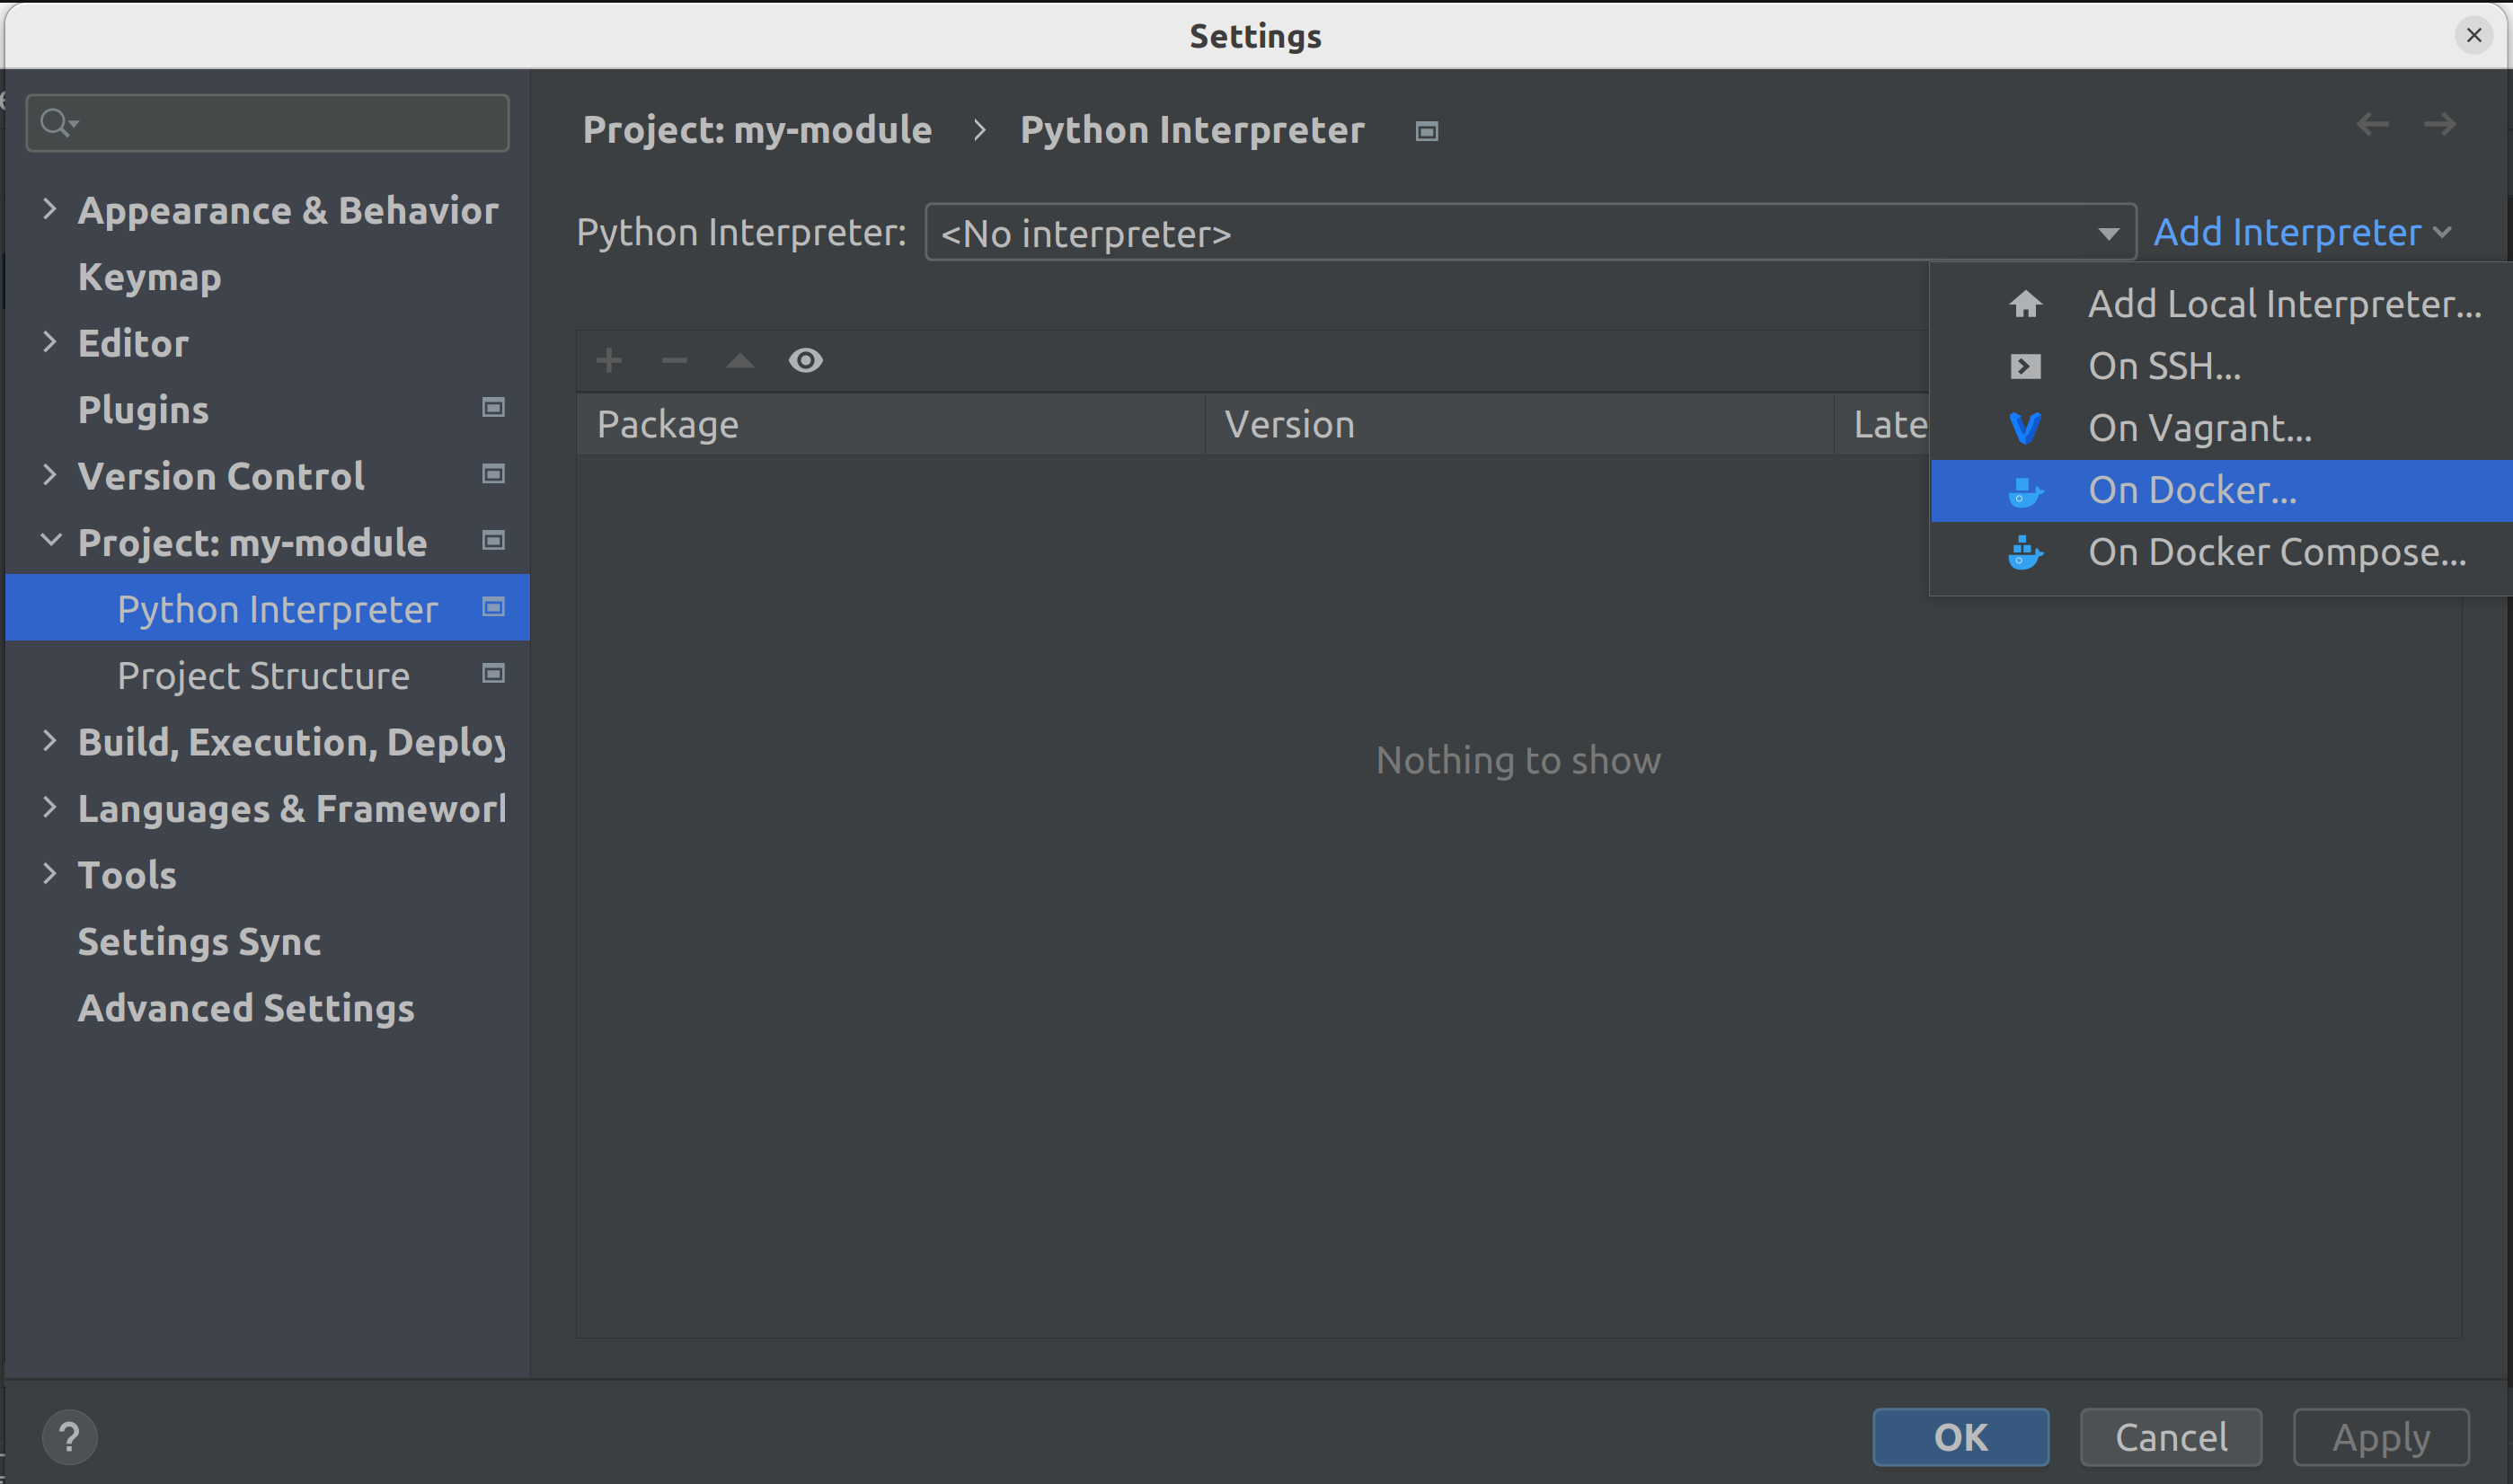
Task: Click the help button (?)
Action: pos(67,1436)
